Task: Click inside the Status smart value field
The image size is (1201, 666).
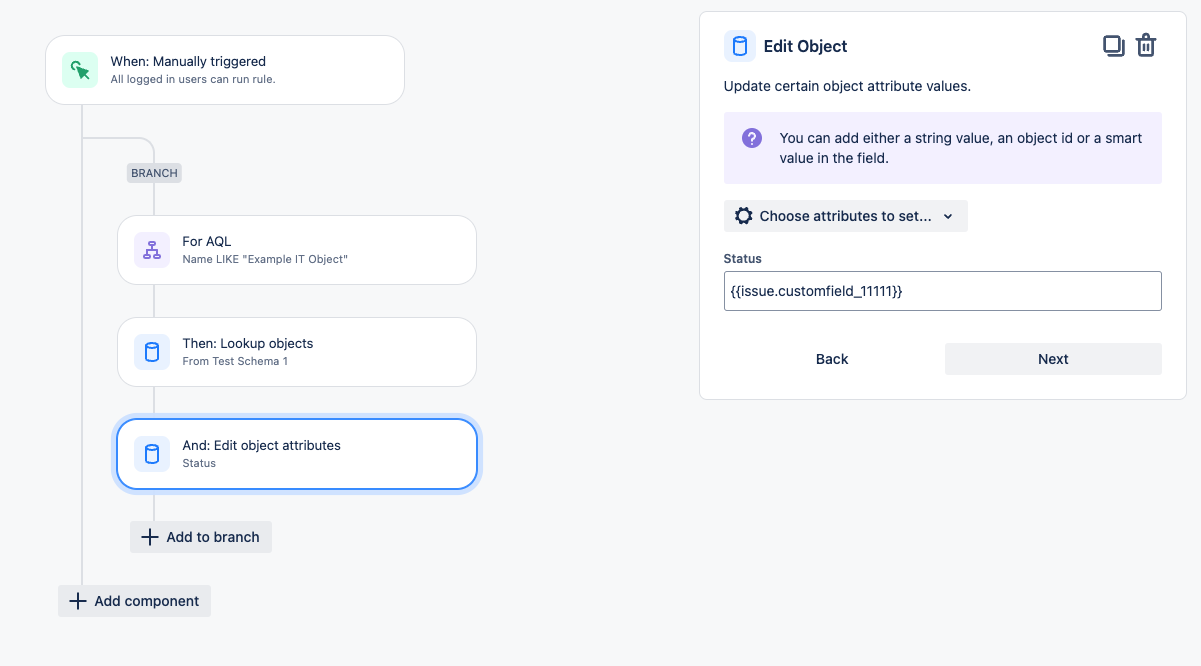Action: click(x=942, y=290)
